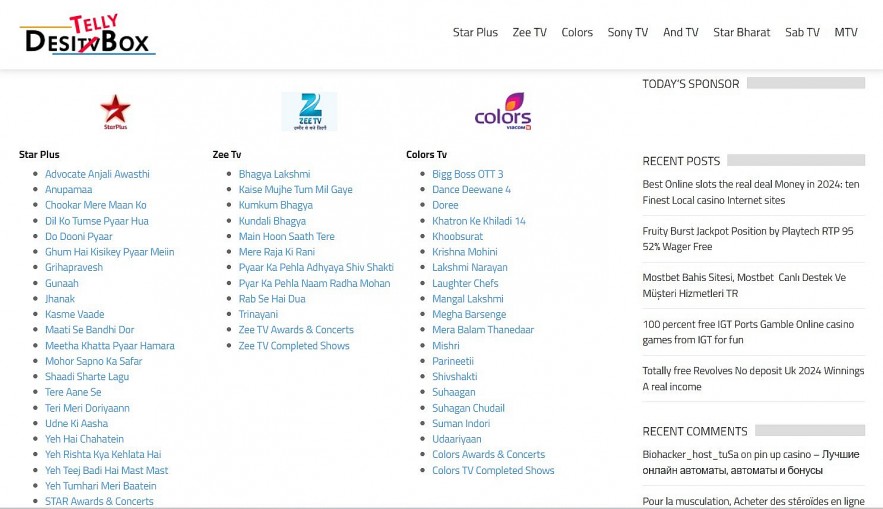Click the Desi Telly Box site logo
This screenshot has width=883, height=509.
[87, 35]
